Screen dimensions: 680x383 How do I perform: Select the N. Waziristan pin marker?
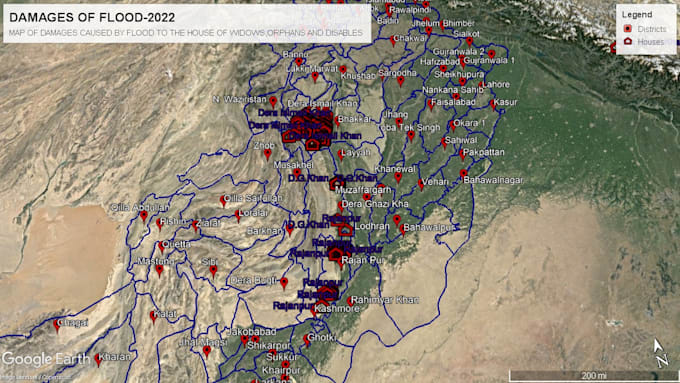[x=273, y=102]
